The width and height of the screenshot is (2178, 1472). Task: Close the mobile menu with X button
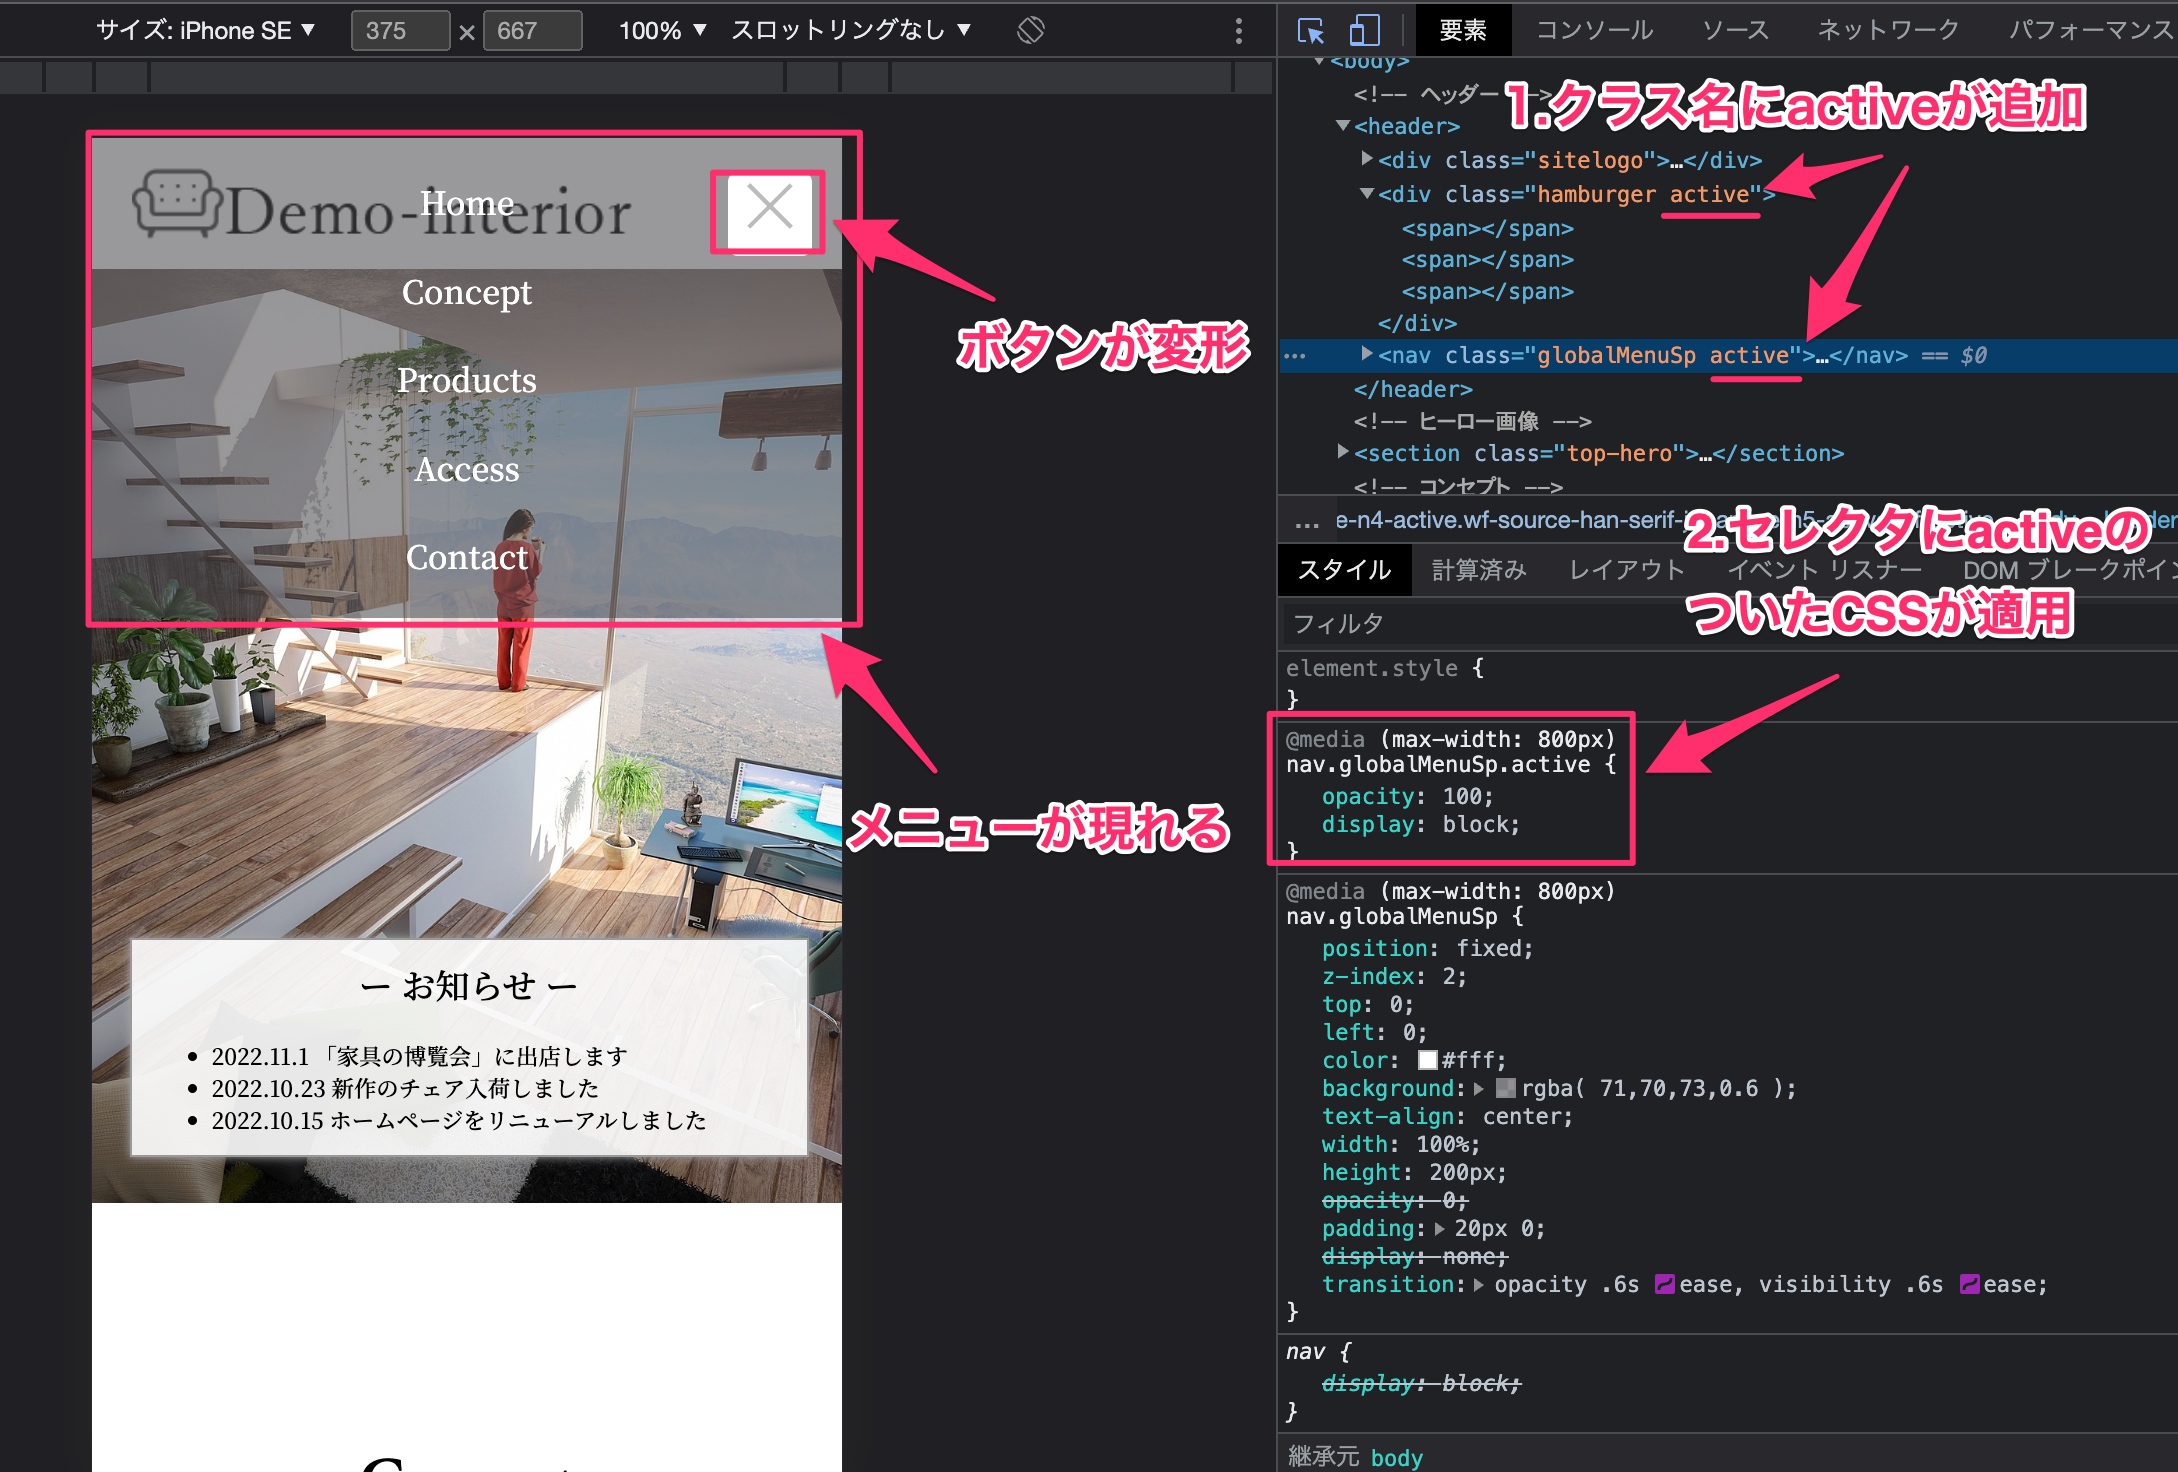click(768, 210)
